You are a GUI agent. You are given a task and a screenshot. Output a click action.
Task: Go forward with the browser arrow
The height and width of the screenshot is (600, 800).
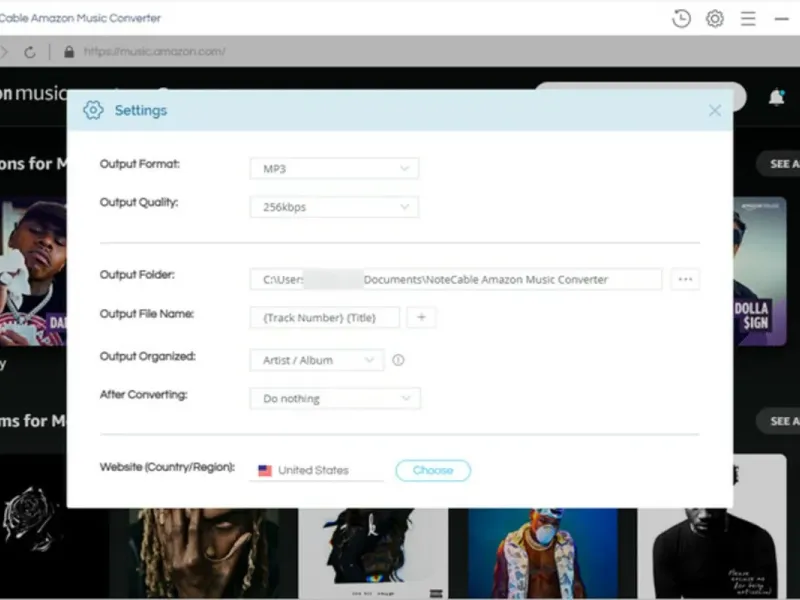pyautogui.click(x=4, y=52)
